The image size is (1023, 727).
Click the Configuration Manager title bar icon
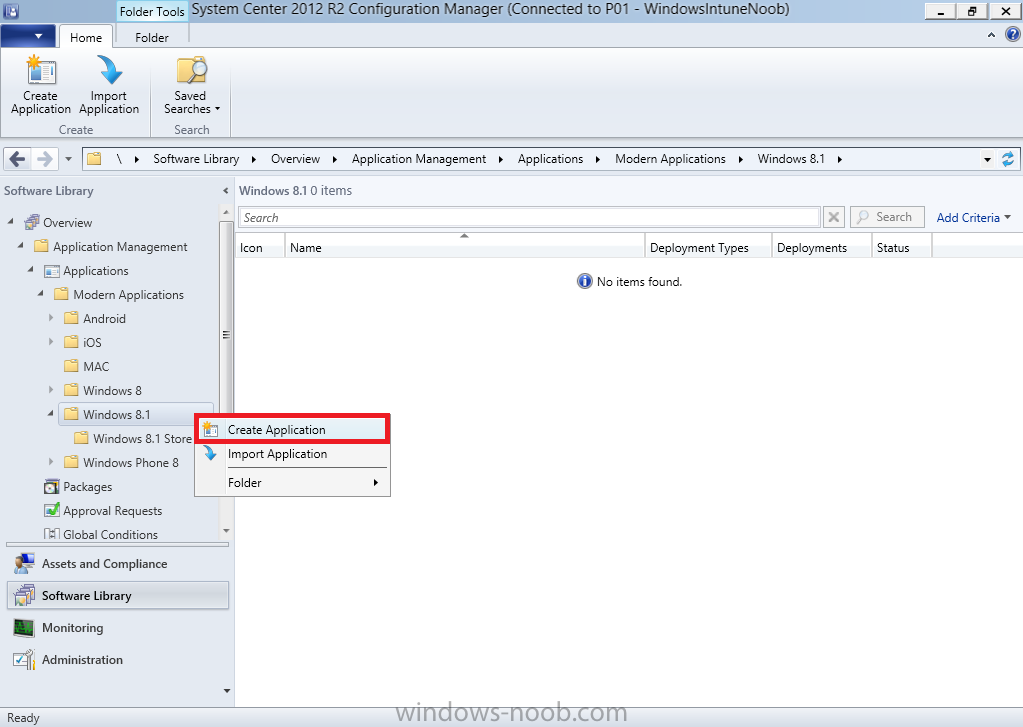click(10, 10)
